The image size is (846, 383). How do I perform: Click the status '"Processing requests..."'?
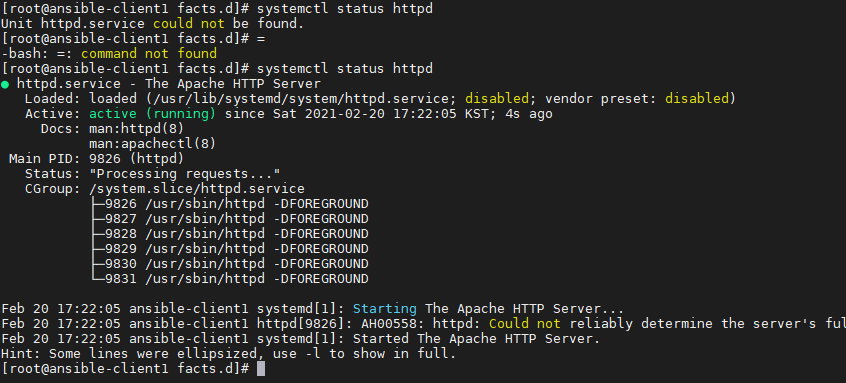185,174
